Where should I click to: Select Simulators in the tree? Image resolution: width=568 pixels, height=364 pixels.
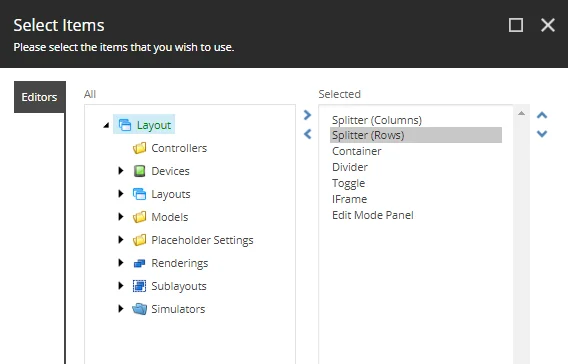coord(178,309)
